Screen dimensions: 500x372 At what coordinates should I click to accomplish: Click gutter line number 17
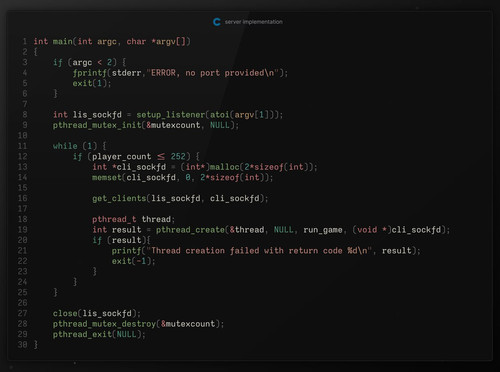tap(23, 209)
